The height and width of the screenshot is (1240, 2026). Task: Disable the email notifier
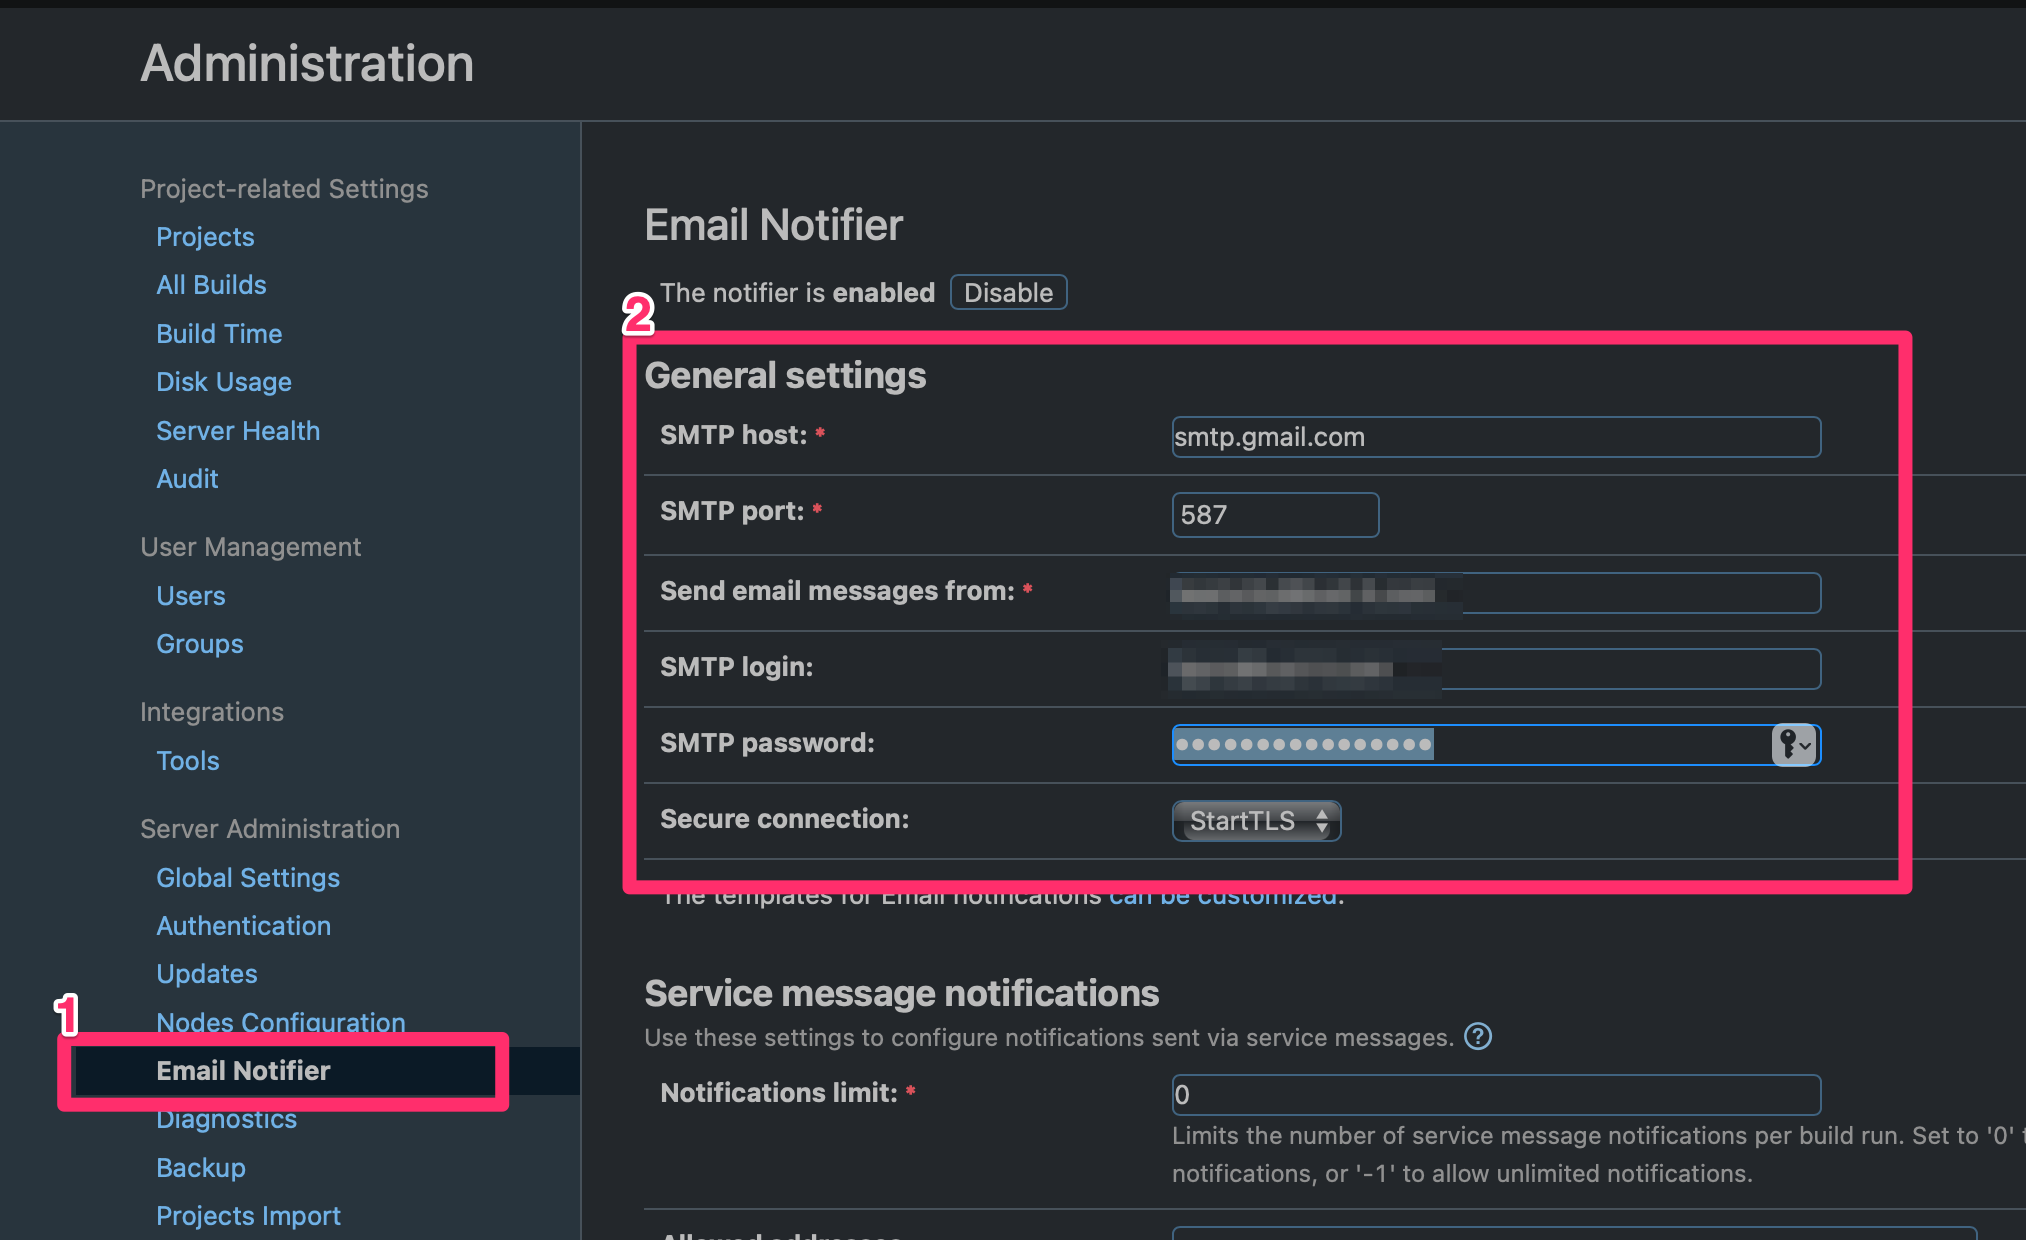1008,293
